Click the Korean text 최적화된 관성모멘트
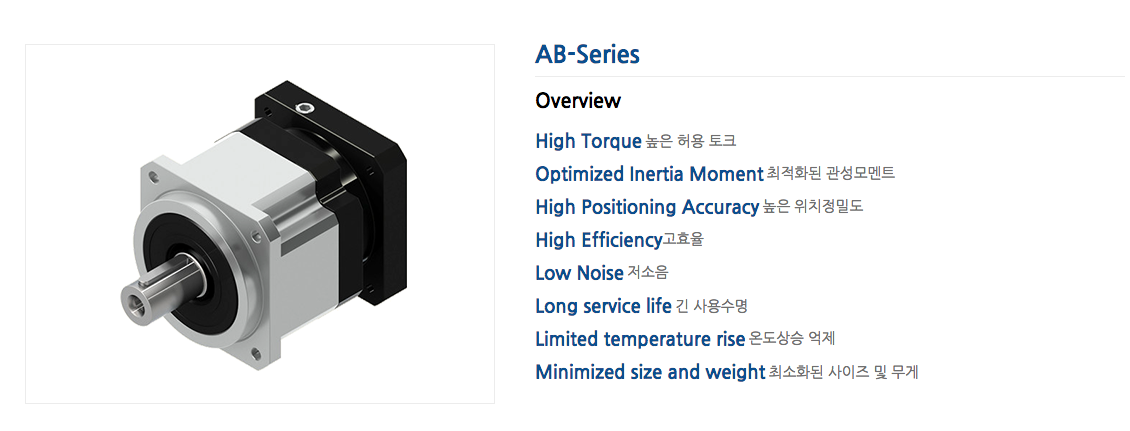1130x431 pixels. (830, 174)
